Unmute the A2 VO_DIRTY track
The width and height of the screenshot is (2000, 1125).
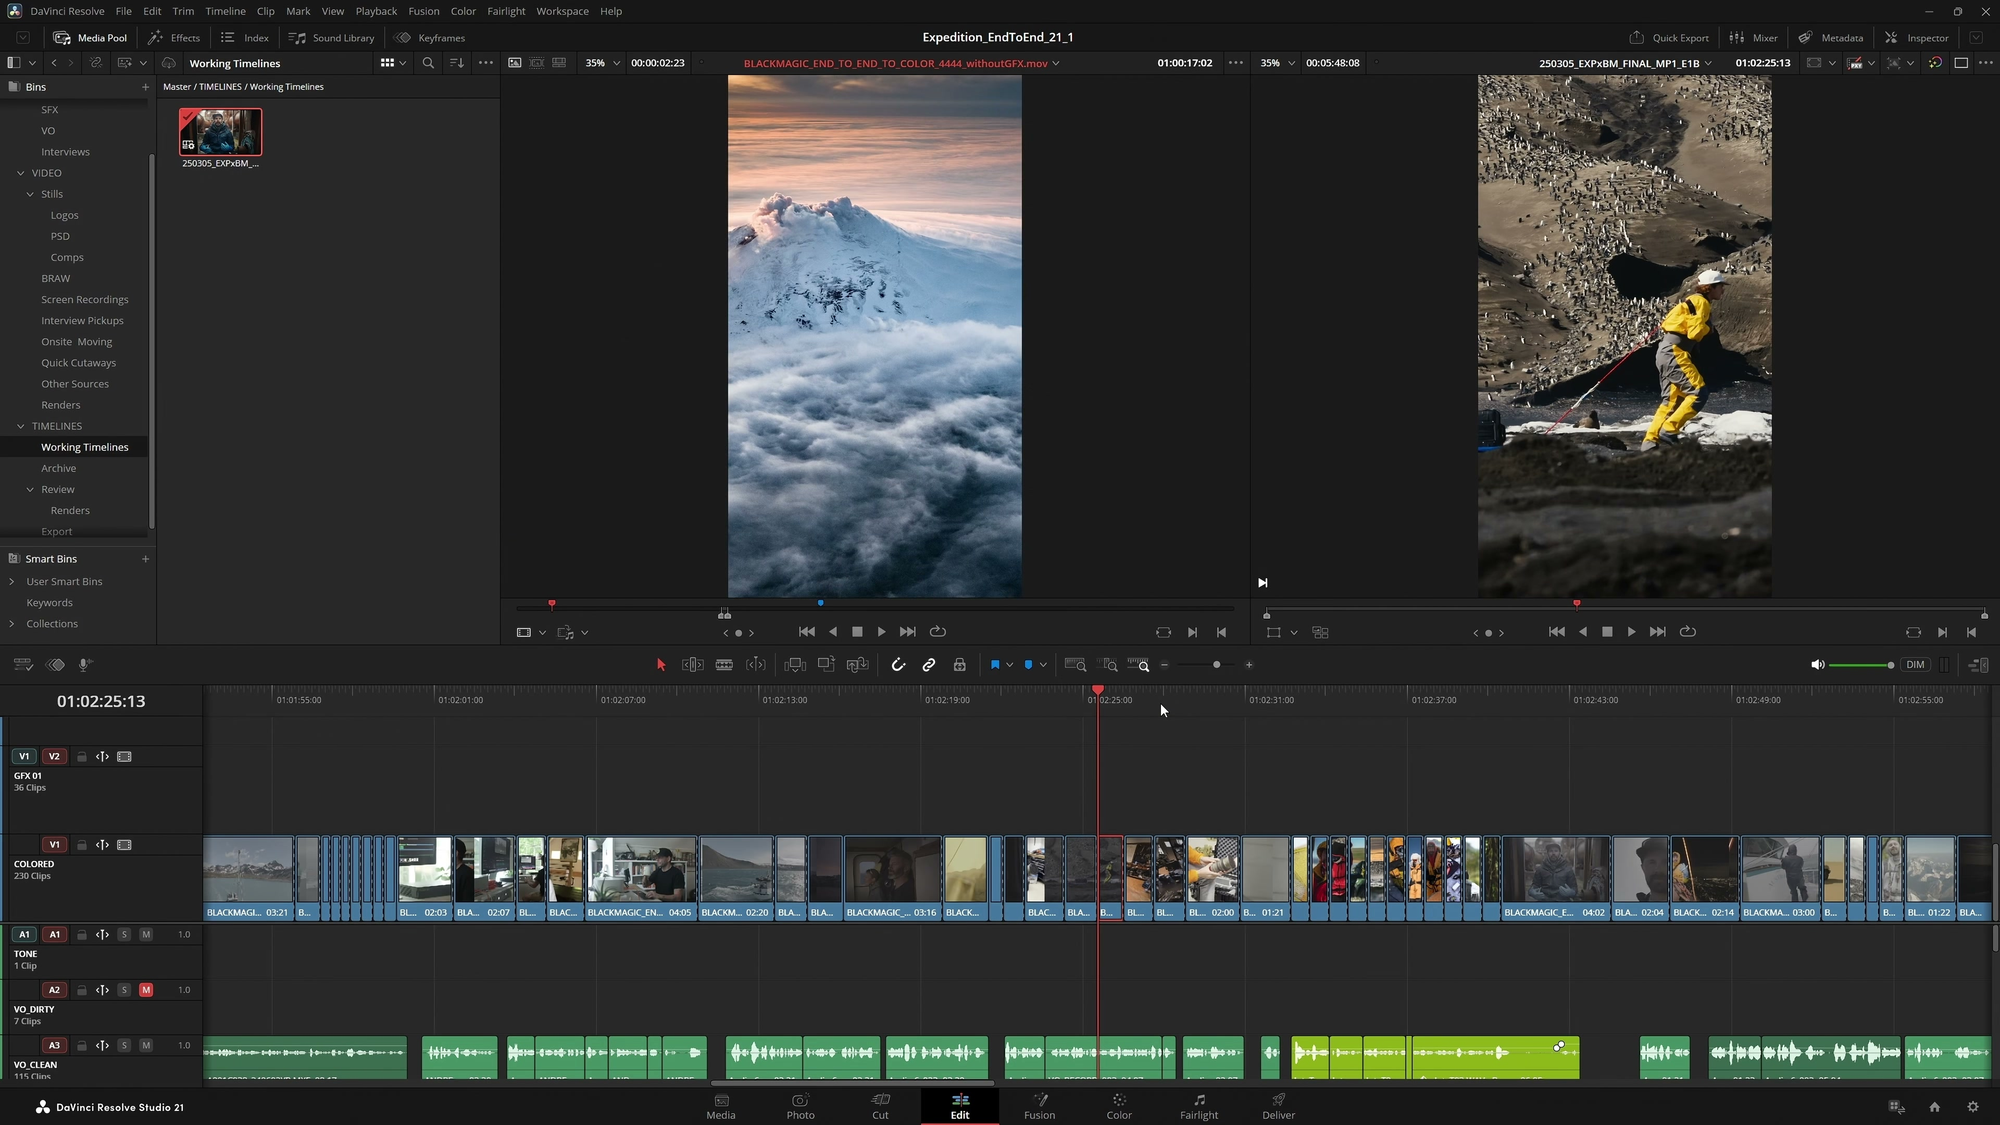pos(146,990)
